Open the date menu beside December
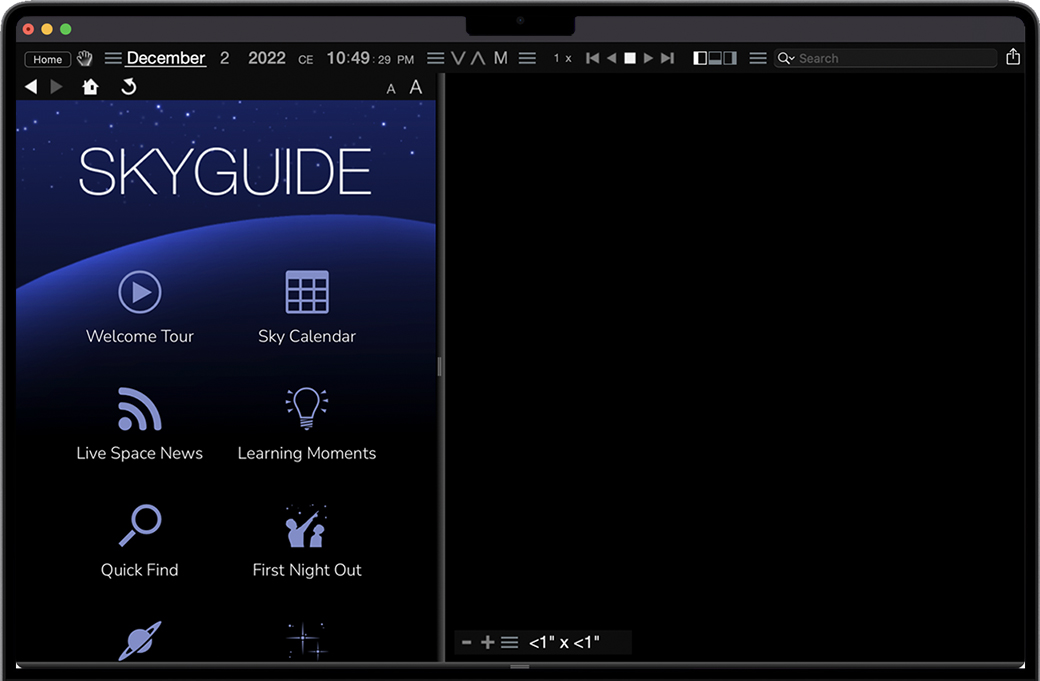Viewport: 1040px width, 681px height. tap(113, 58)
